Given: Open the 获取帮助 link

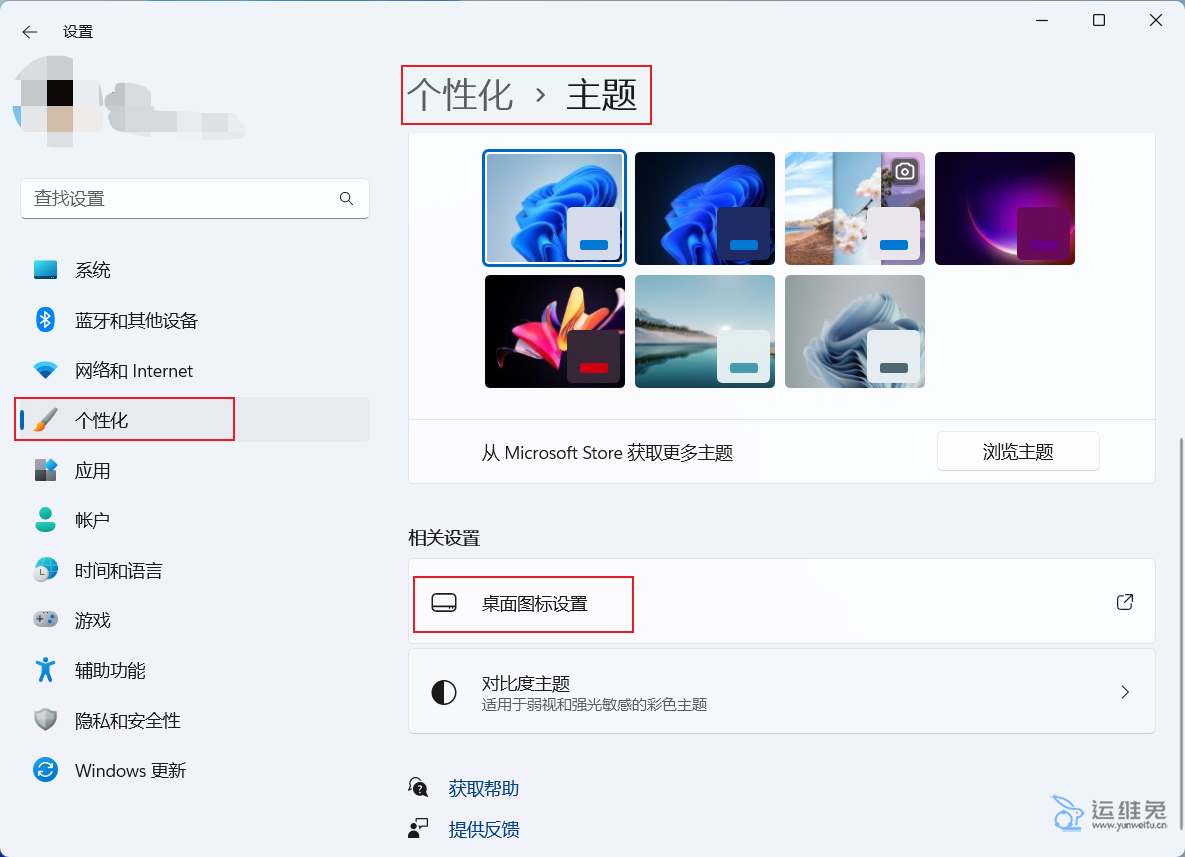Looking at the screenshot, I should pyautogui.click(x=484, y=788).
